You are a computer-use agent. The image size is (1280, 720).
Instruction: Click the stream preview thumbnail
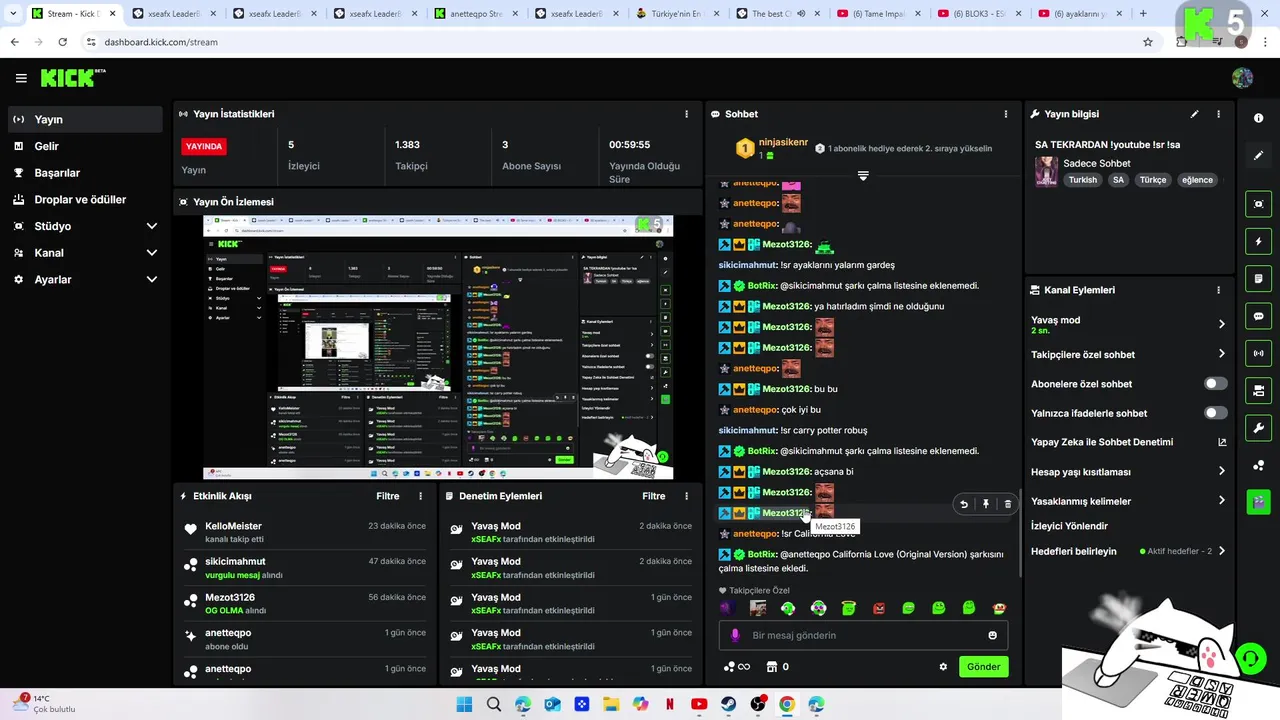coord(438,347)
